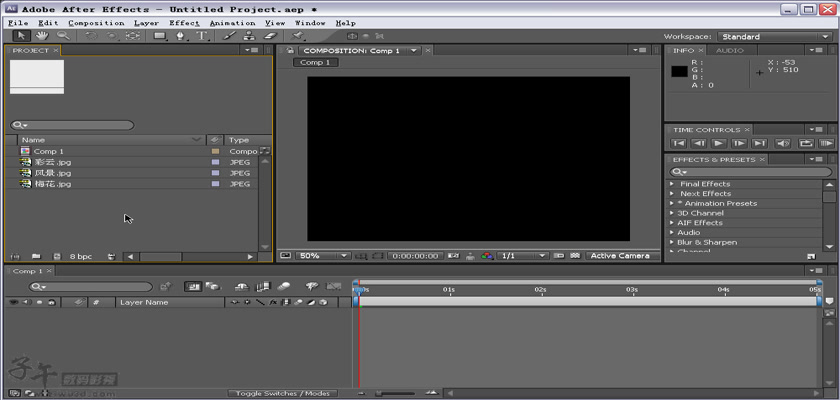The width and height of the screenshot is (840, 400).
Task: Click the RAM Preview button in Time Controls
Action: (827, 144)
